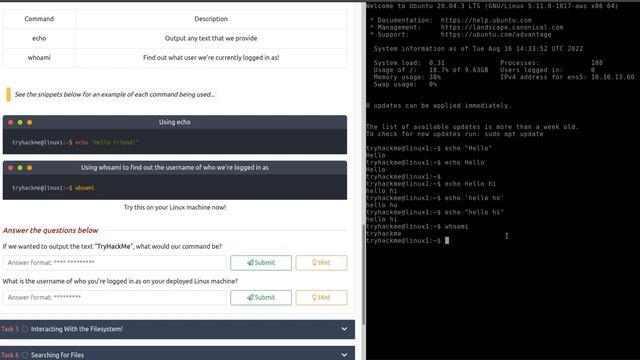Viewport: 640px width, 360px height.
Task: Click the green dot in Using whoami snippet
Action: (20, 167)
